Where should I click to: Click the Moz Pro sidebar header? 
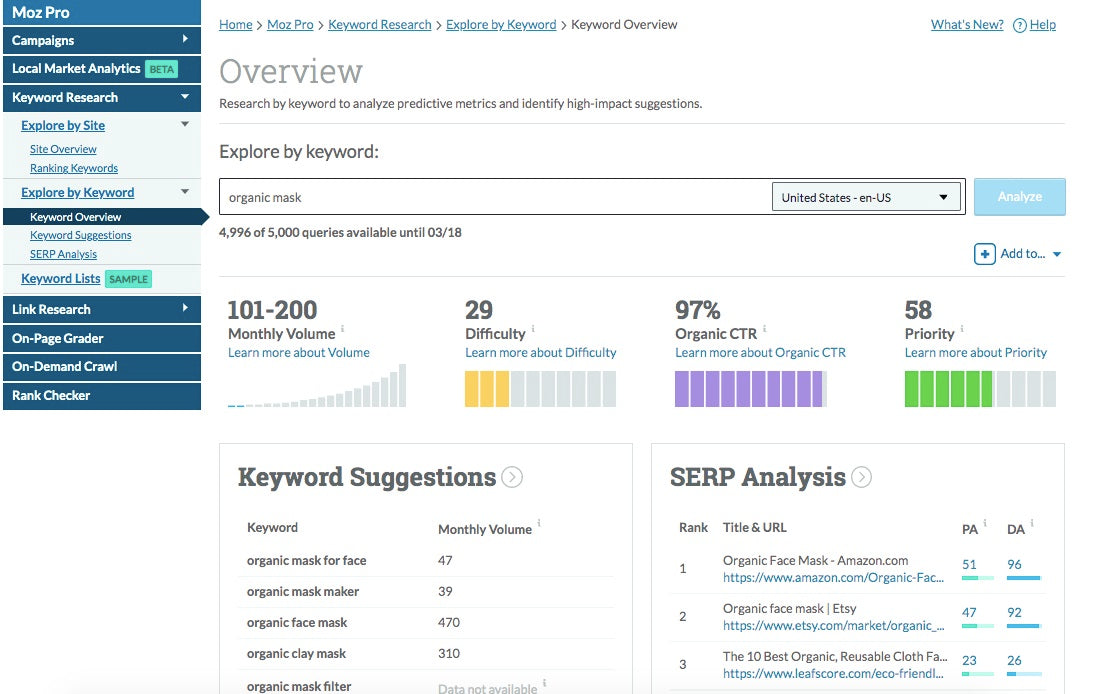click(x=102, y=12)
